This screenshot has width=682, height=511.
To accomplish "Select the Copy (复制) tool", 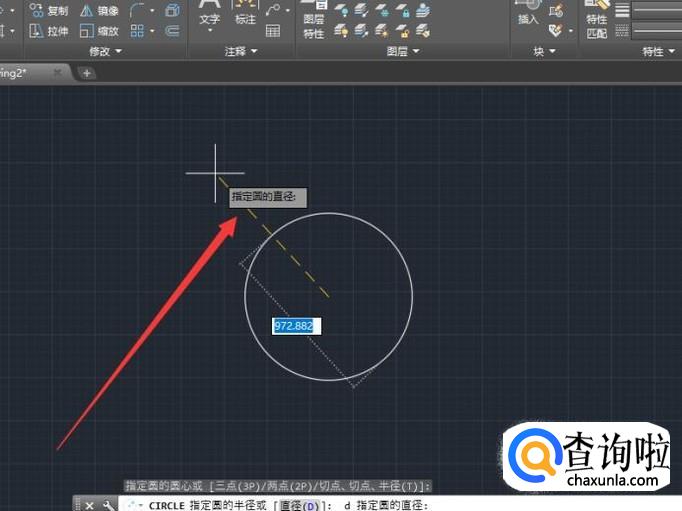I will tap(50, 11).
